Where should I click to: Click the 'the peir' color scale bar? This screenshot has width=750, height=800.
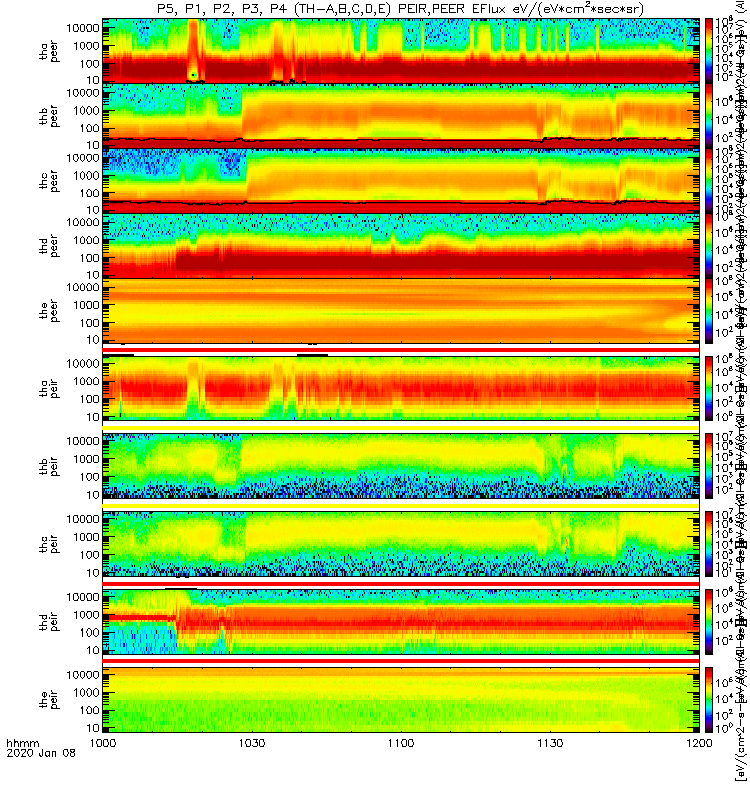pos(709,699)
